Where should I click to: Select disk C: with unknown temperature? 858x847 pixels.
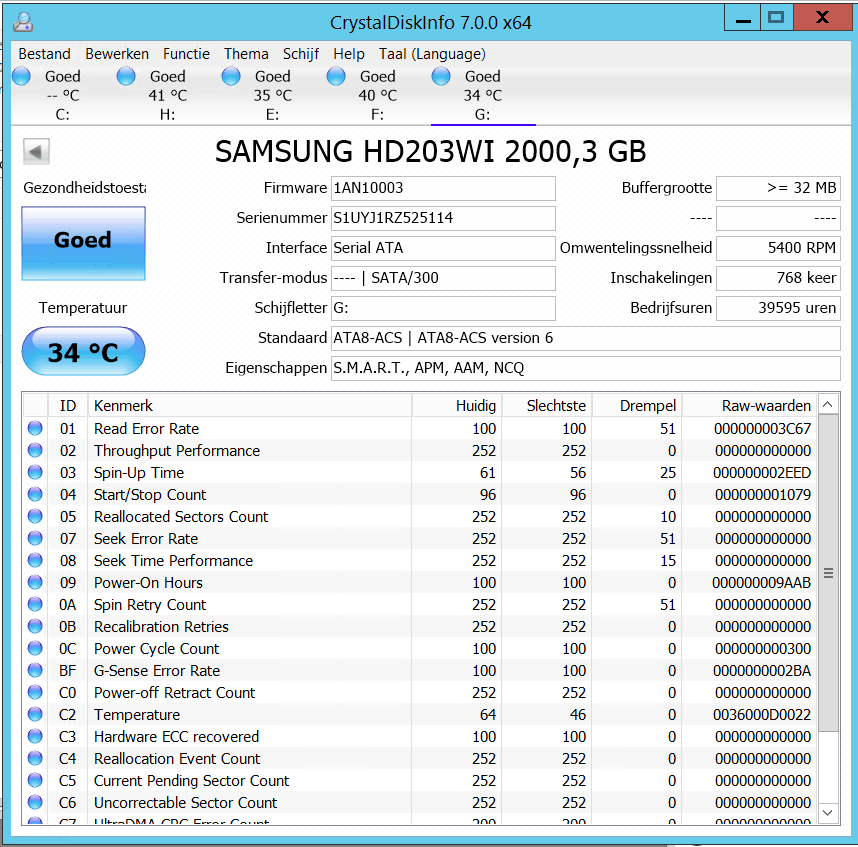pyautogui.click(x=62, y=95)
